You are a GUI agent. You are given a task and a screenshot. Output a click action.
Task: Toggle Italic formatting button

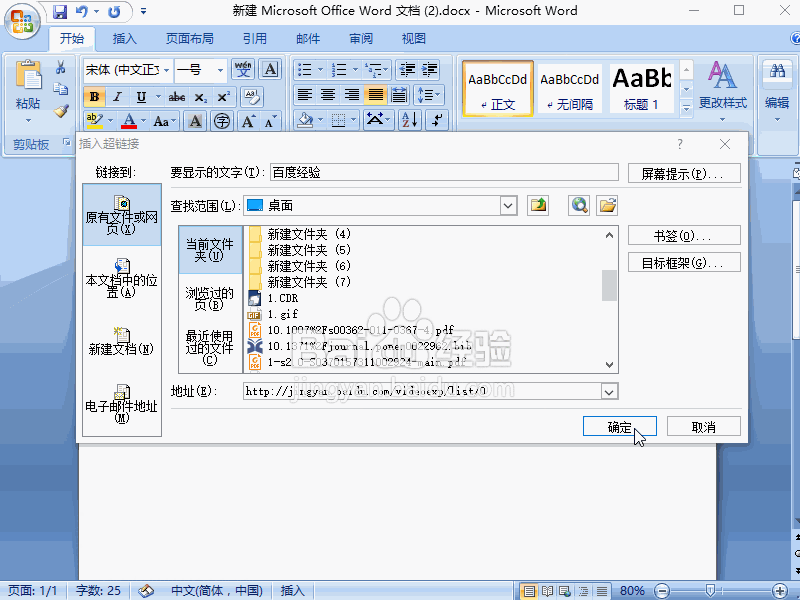coord(117,96)
